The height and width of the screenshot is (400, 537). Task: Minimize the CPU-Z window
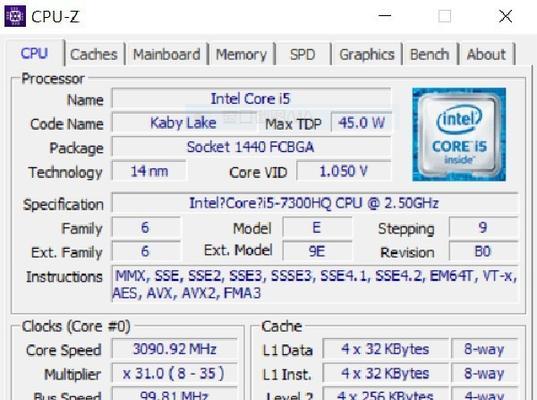385,16
